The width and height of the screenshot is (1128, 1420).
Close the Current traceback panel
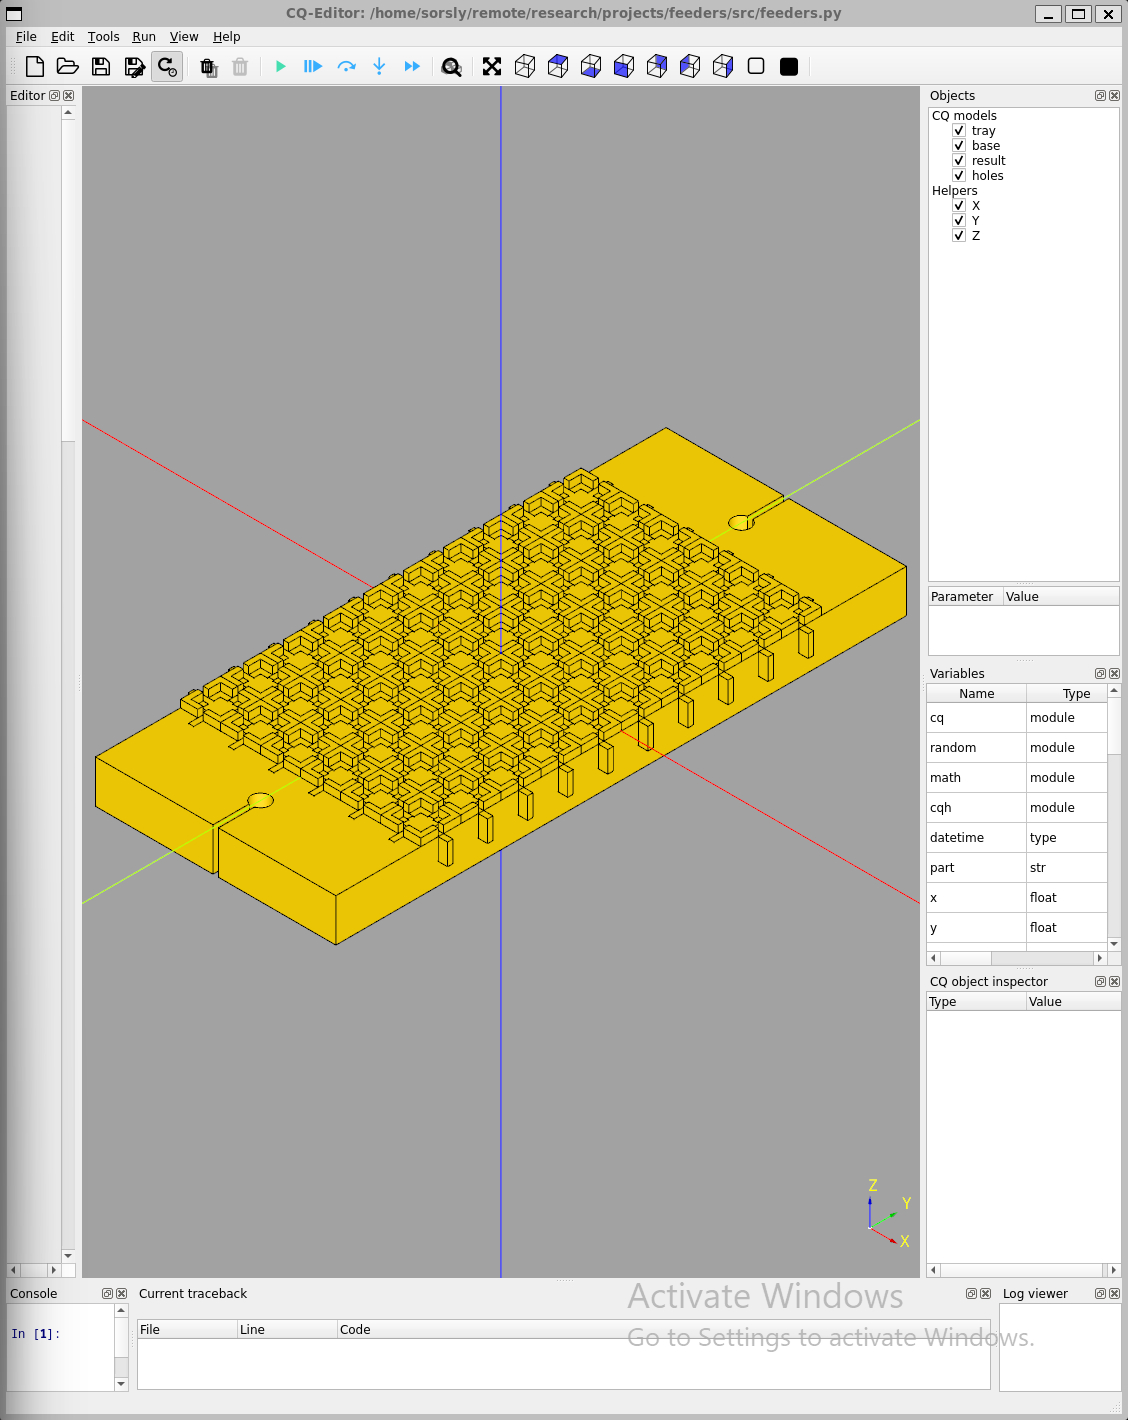pyautogui.click(x=985, y=1294)
